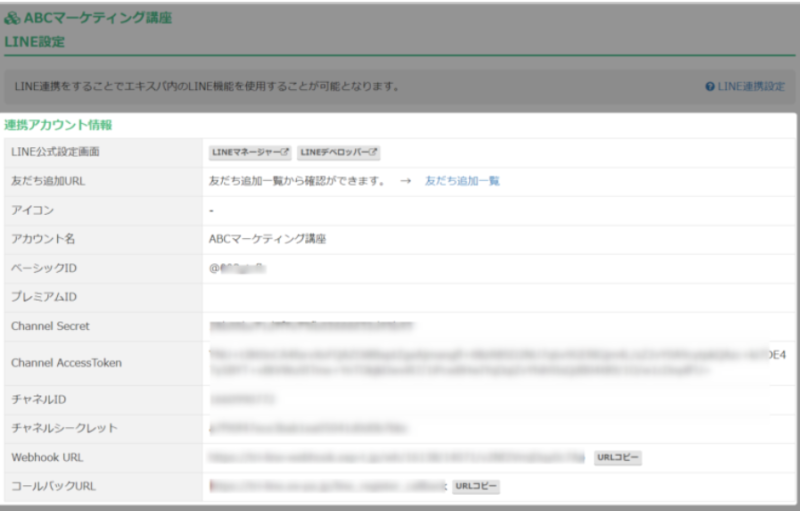Click the 友だち追加一覧から確認ができます text

coord(297,181)
